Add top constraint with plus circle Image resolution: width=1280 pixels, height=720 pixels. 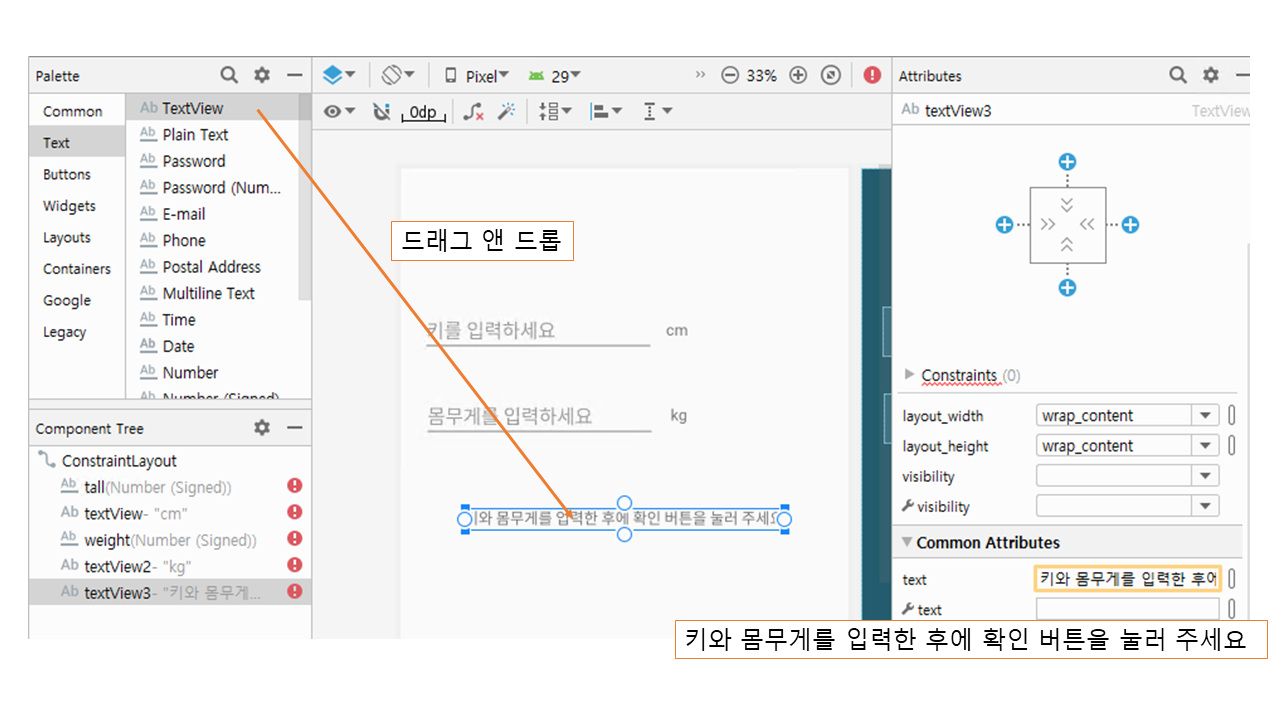(1067, 162)
